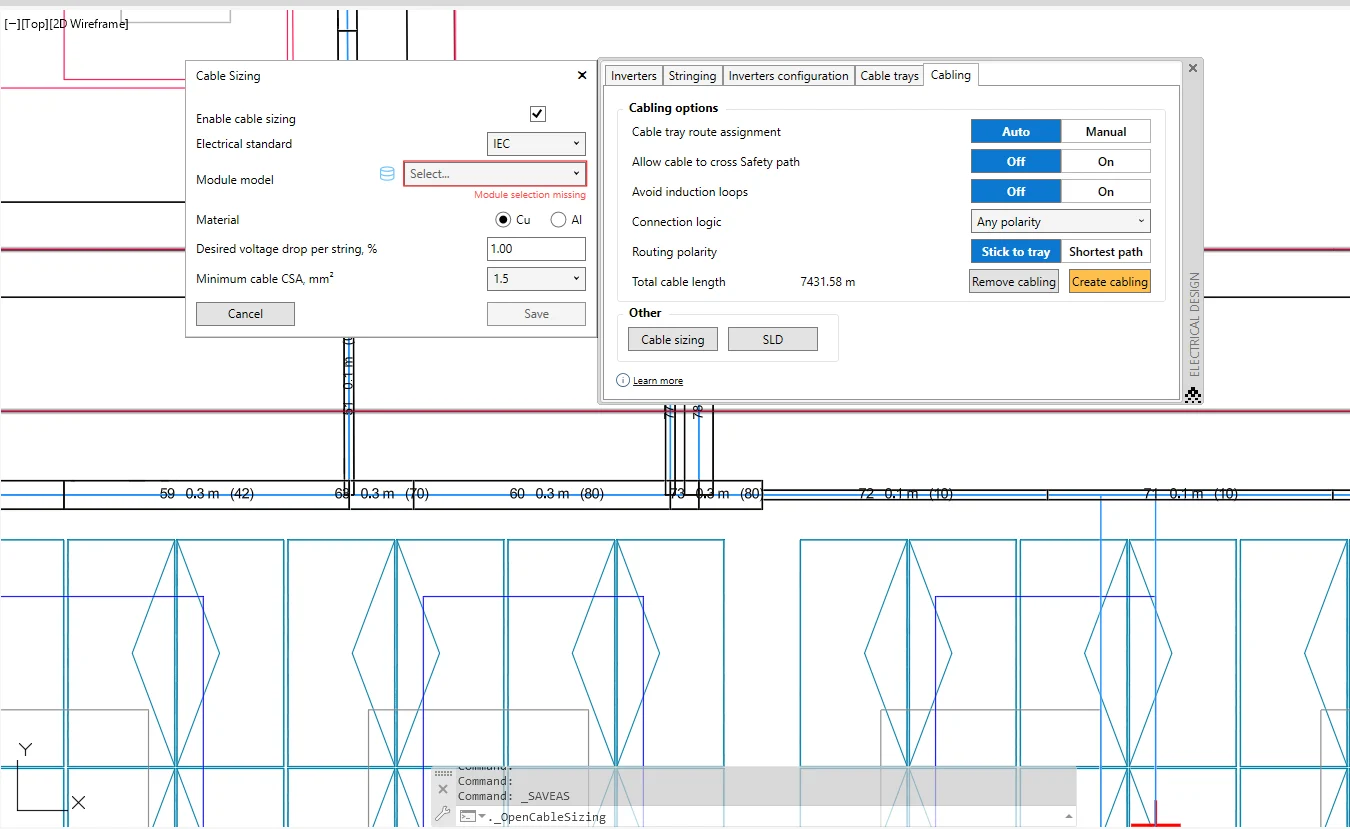The image size is (1350, 829).
Task: Open the Minimum cable CSA dropdown
Action: point(536,279)
